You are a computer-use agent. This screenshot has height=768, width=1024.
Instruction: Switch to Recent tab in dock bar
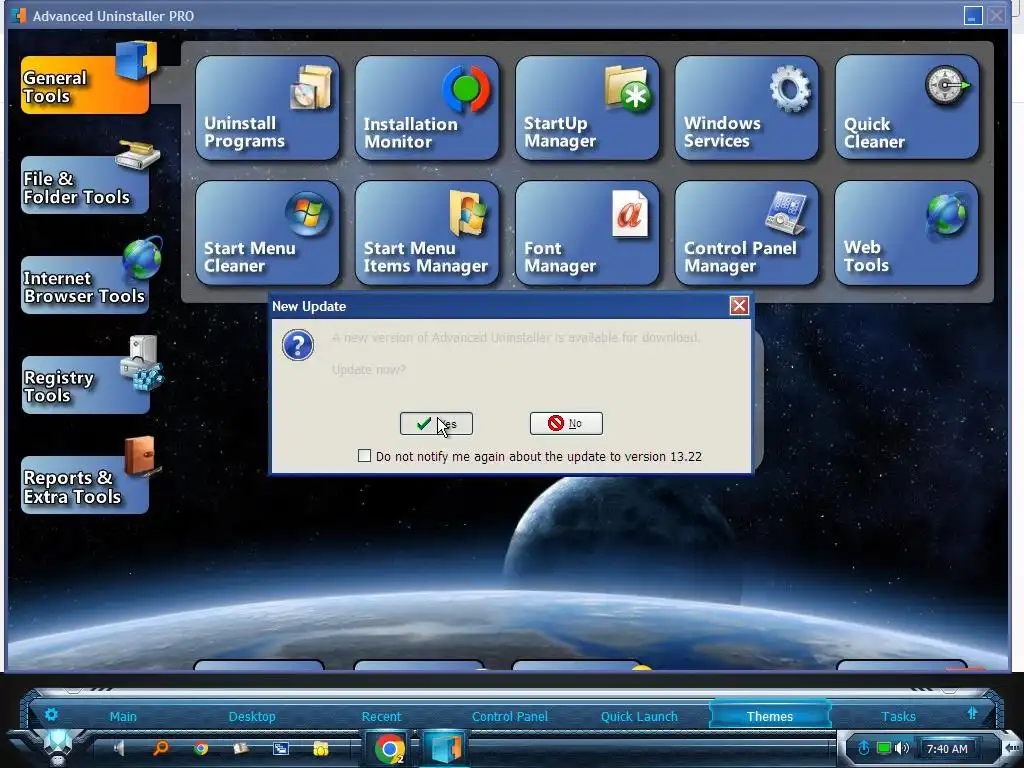[381, 716]
